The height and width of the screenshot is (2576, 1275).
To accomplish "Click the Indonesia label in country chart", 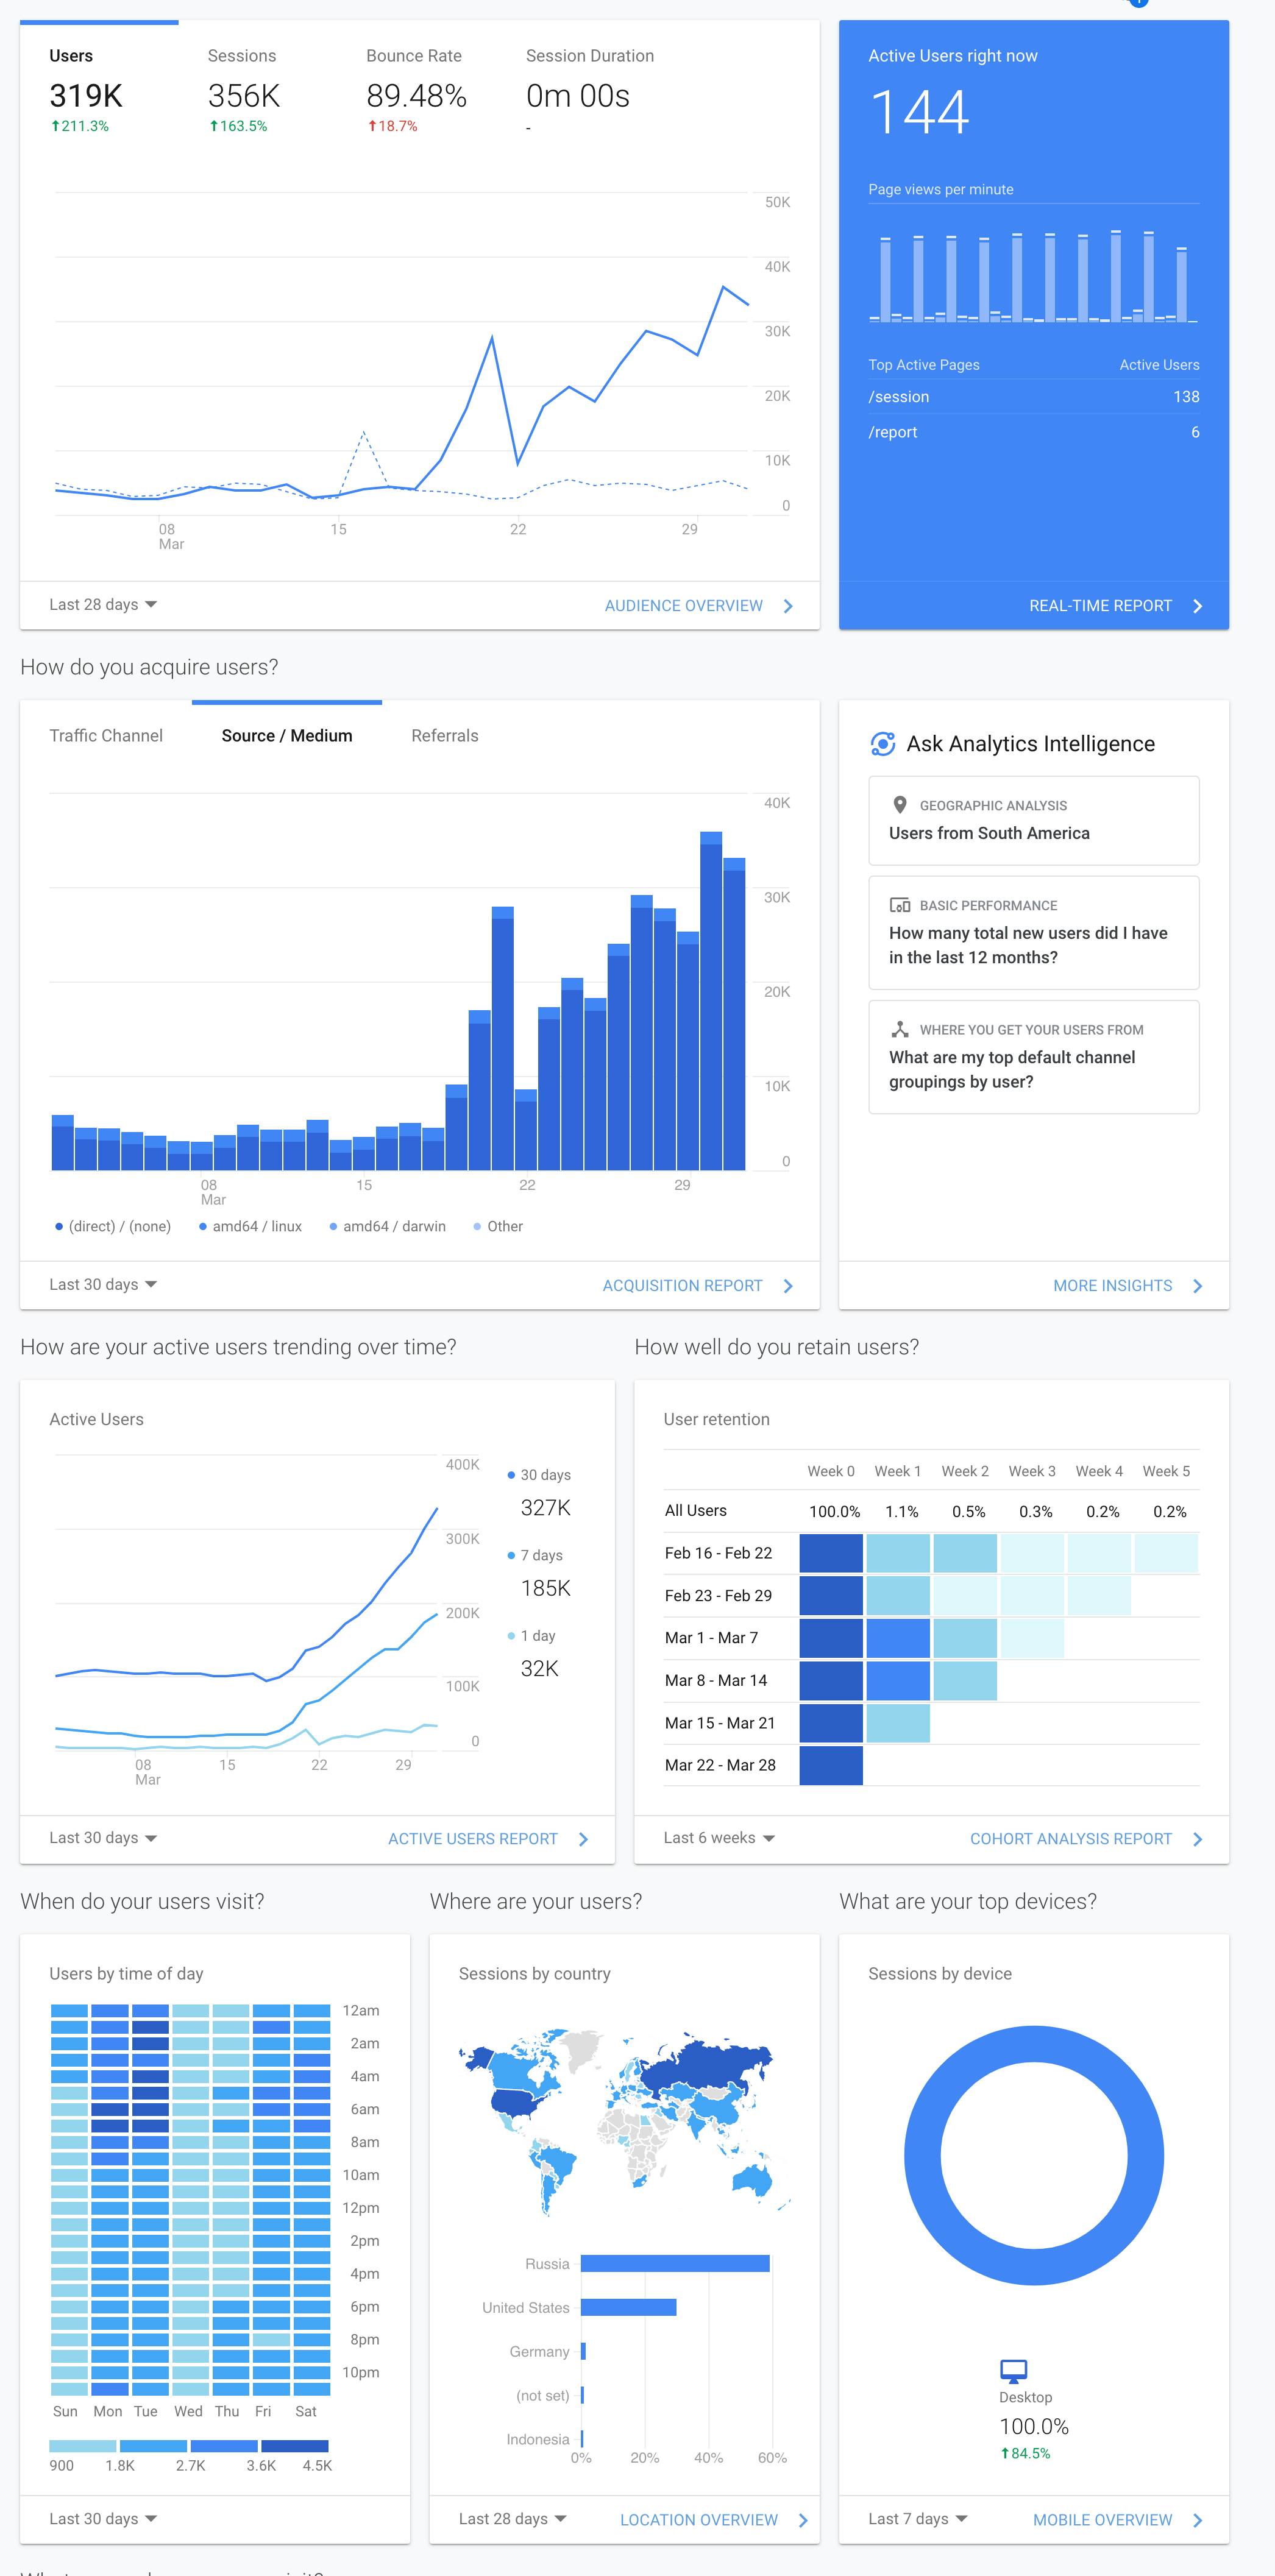I will [x=538, y=2440].
